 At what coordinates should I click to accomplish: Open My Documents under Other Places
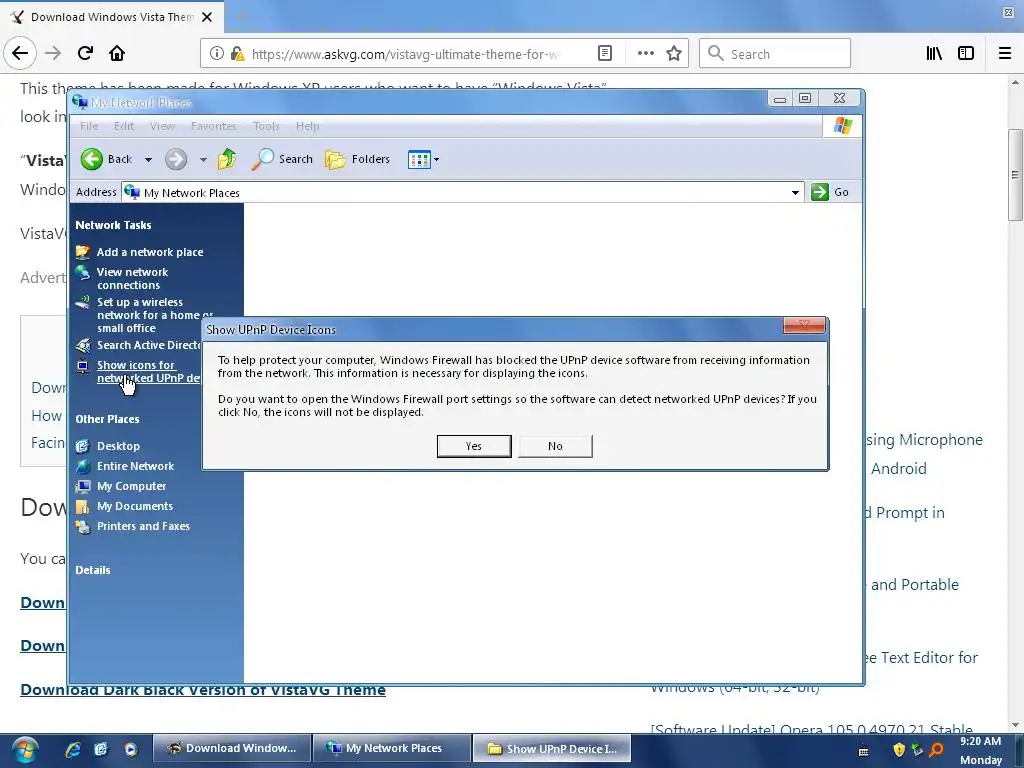point(135,506)
